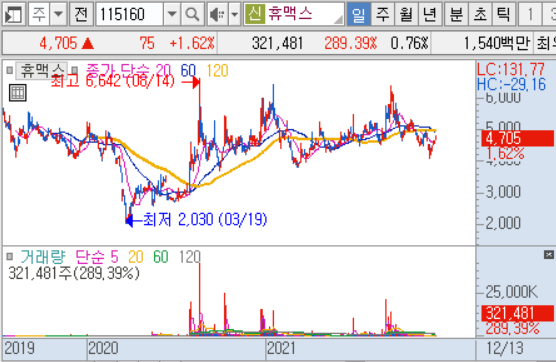Viewport: 556px width, 362px height.
Task: Expand the stock code history dropdown
Action: 172,15
